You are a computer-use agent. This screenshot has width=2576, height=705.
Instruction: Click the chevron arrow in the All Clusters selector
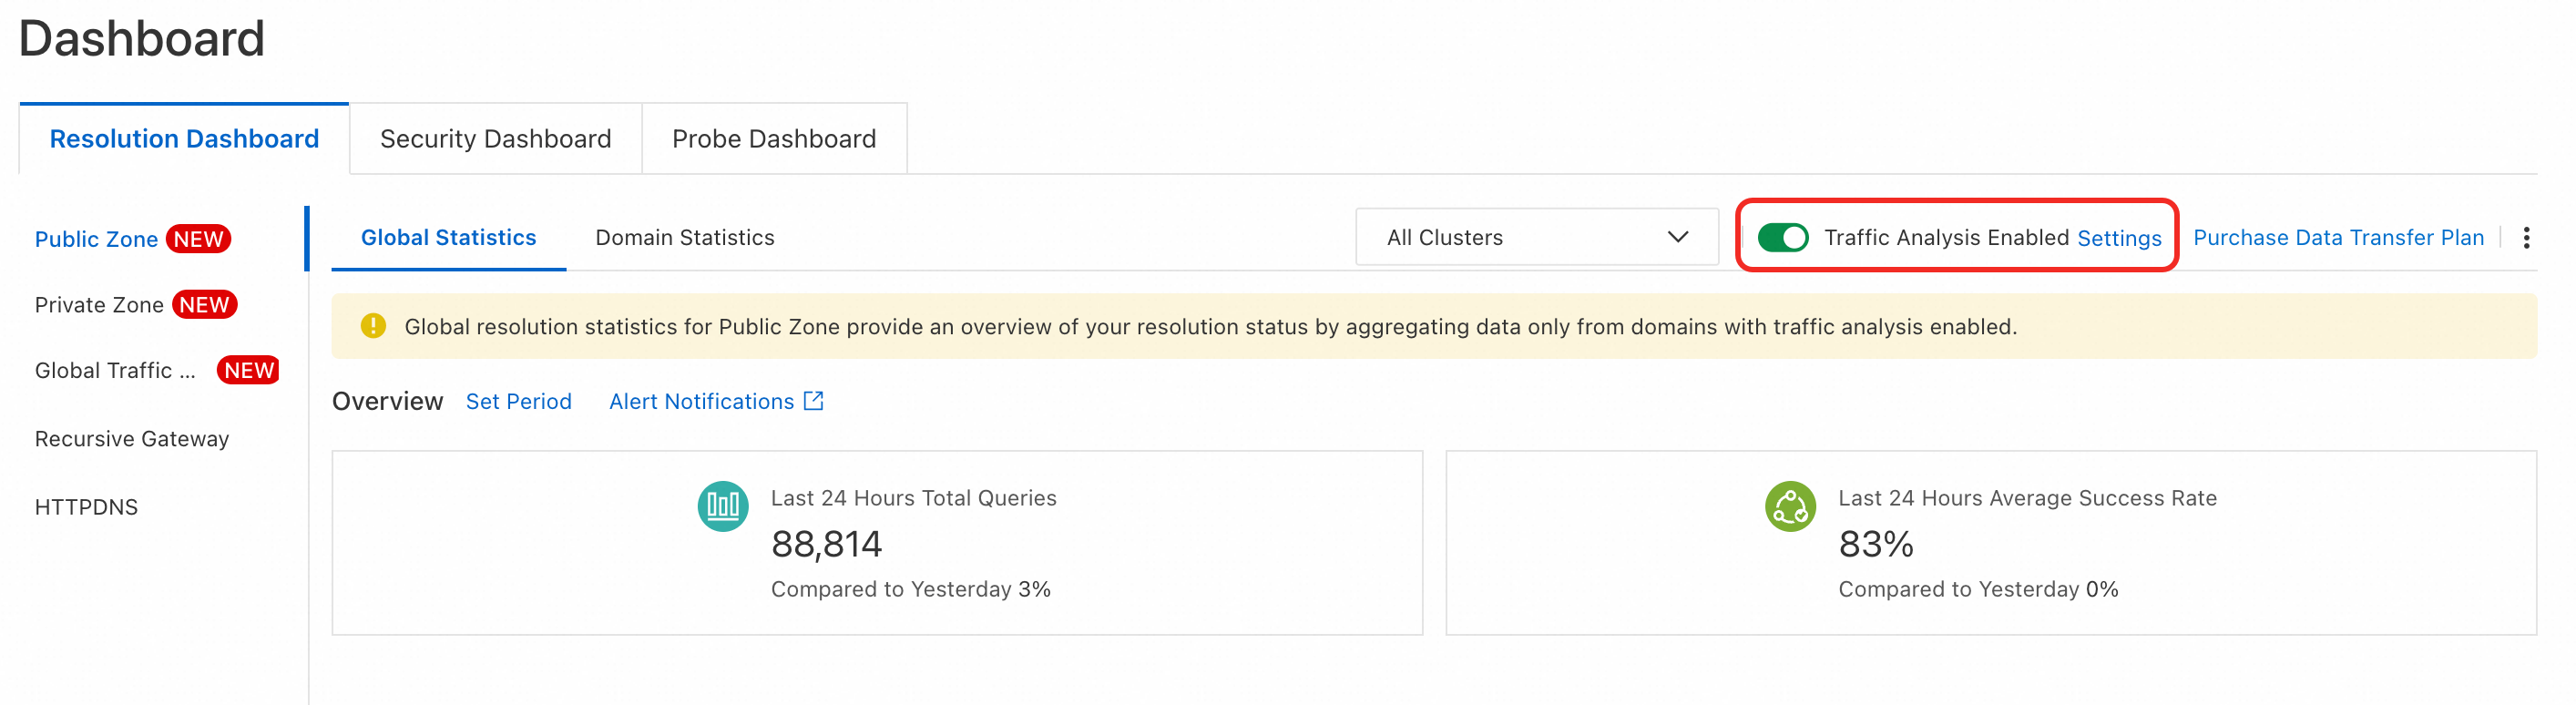click(1677, 238)
